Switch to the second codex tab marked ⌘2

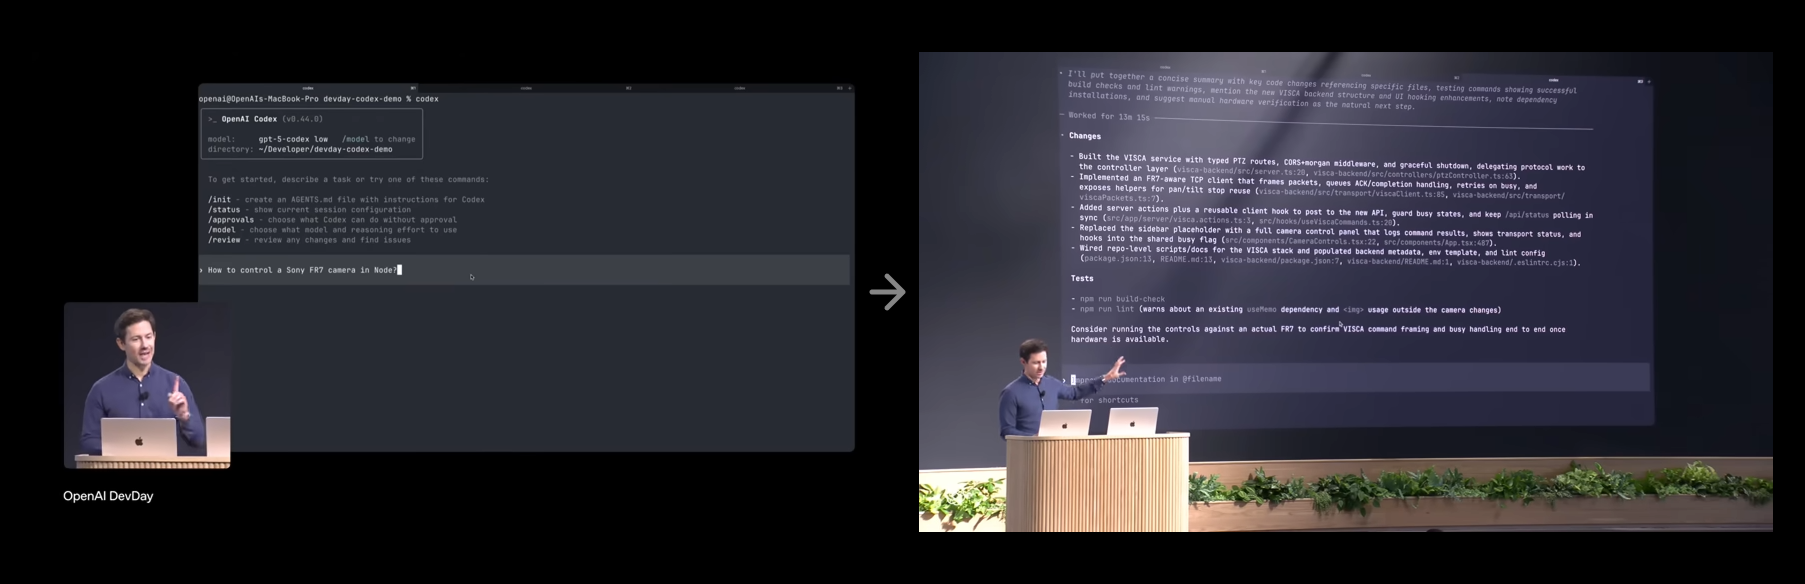(x=526, y=88)
